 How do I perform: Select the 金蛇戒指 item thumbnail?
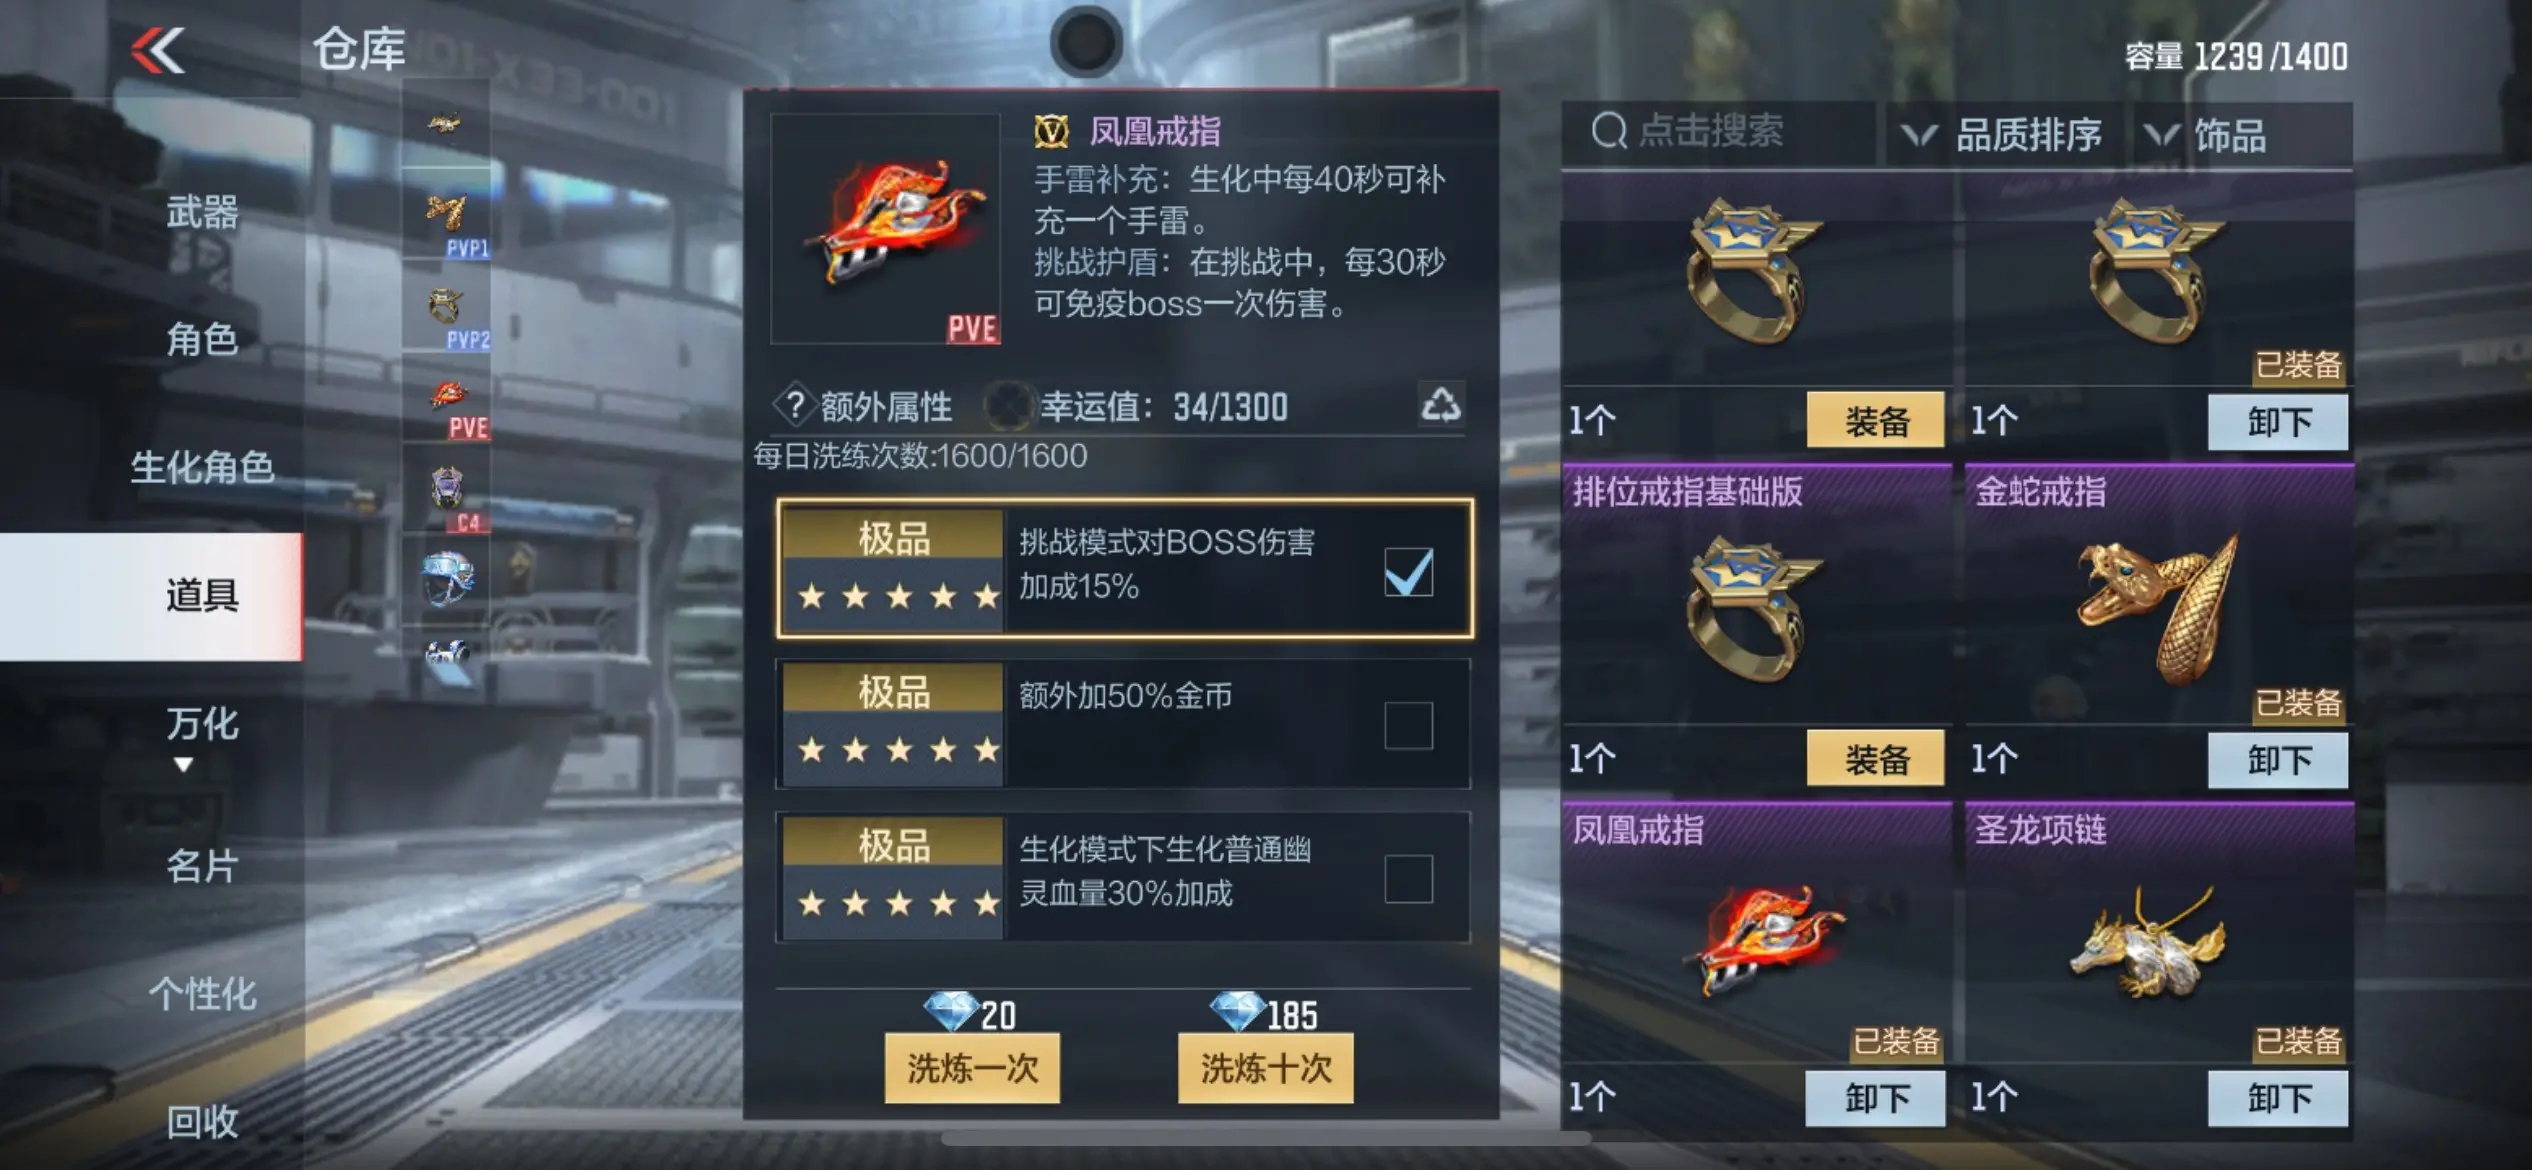pyautogui.click(x=2160, y=608)
